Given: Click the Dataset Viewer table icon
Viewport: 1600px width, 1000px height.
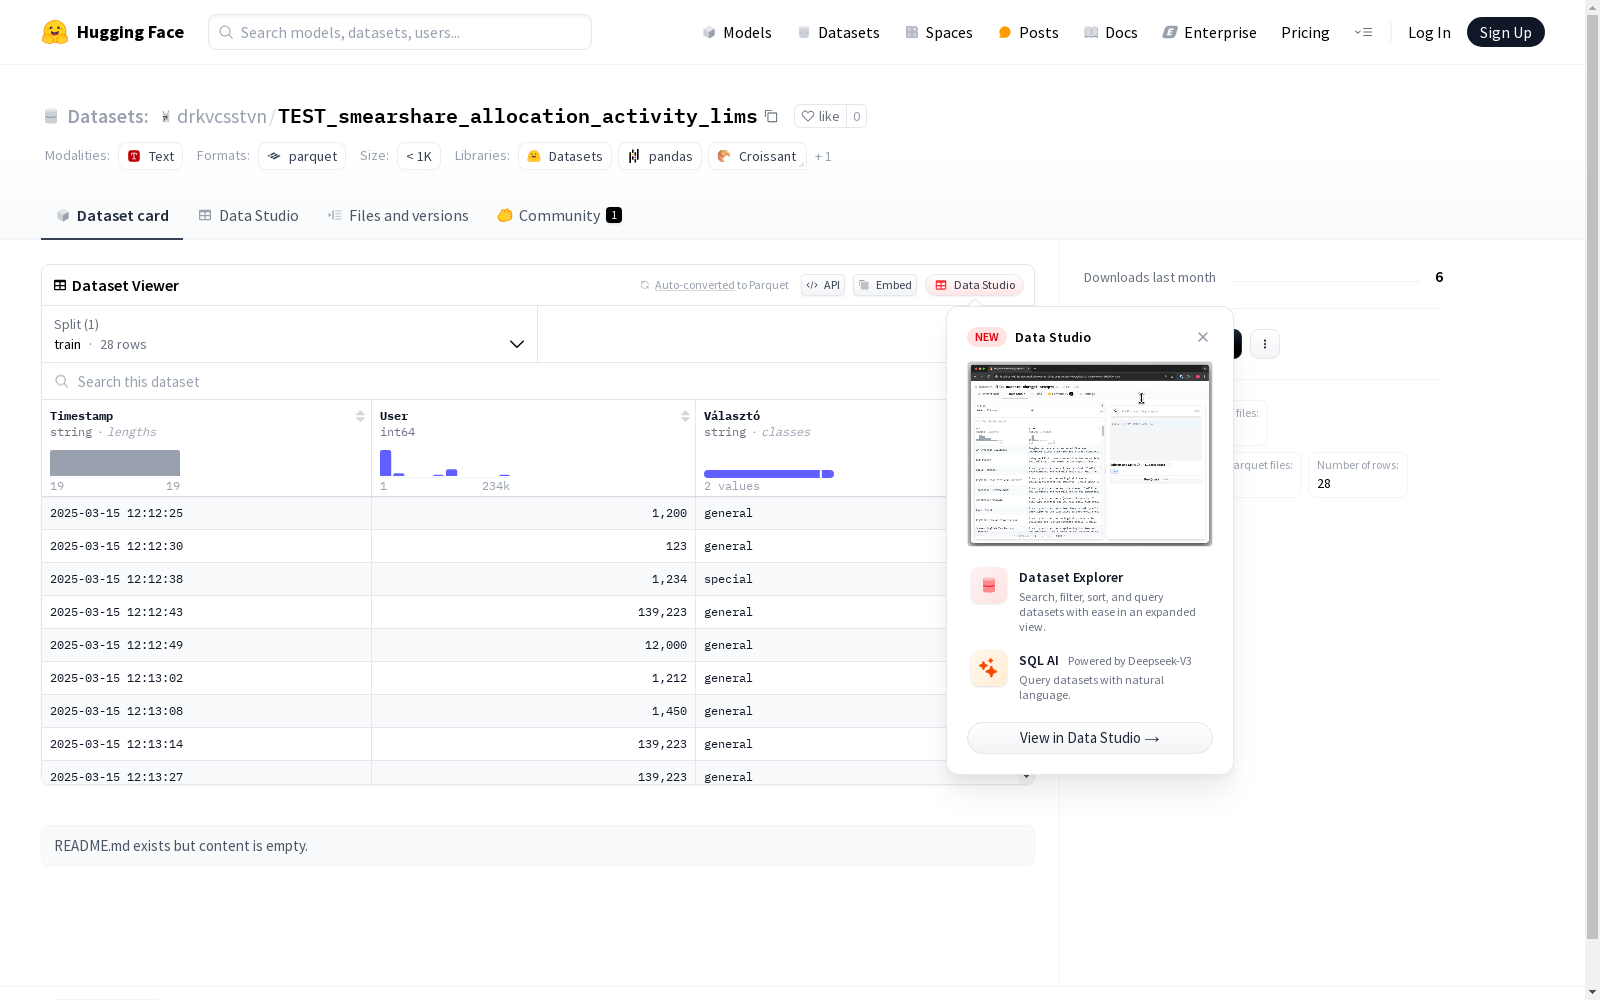Looking at the screenshot, I should (x=60, y=285).
